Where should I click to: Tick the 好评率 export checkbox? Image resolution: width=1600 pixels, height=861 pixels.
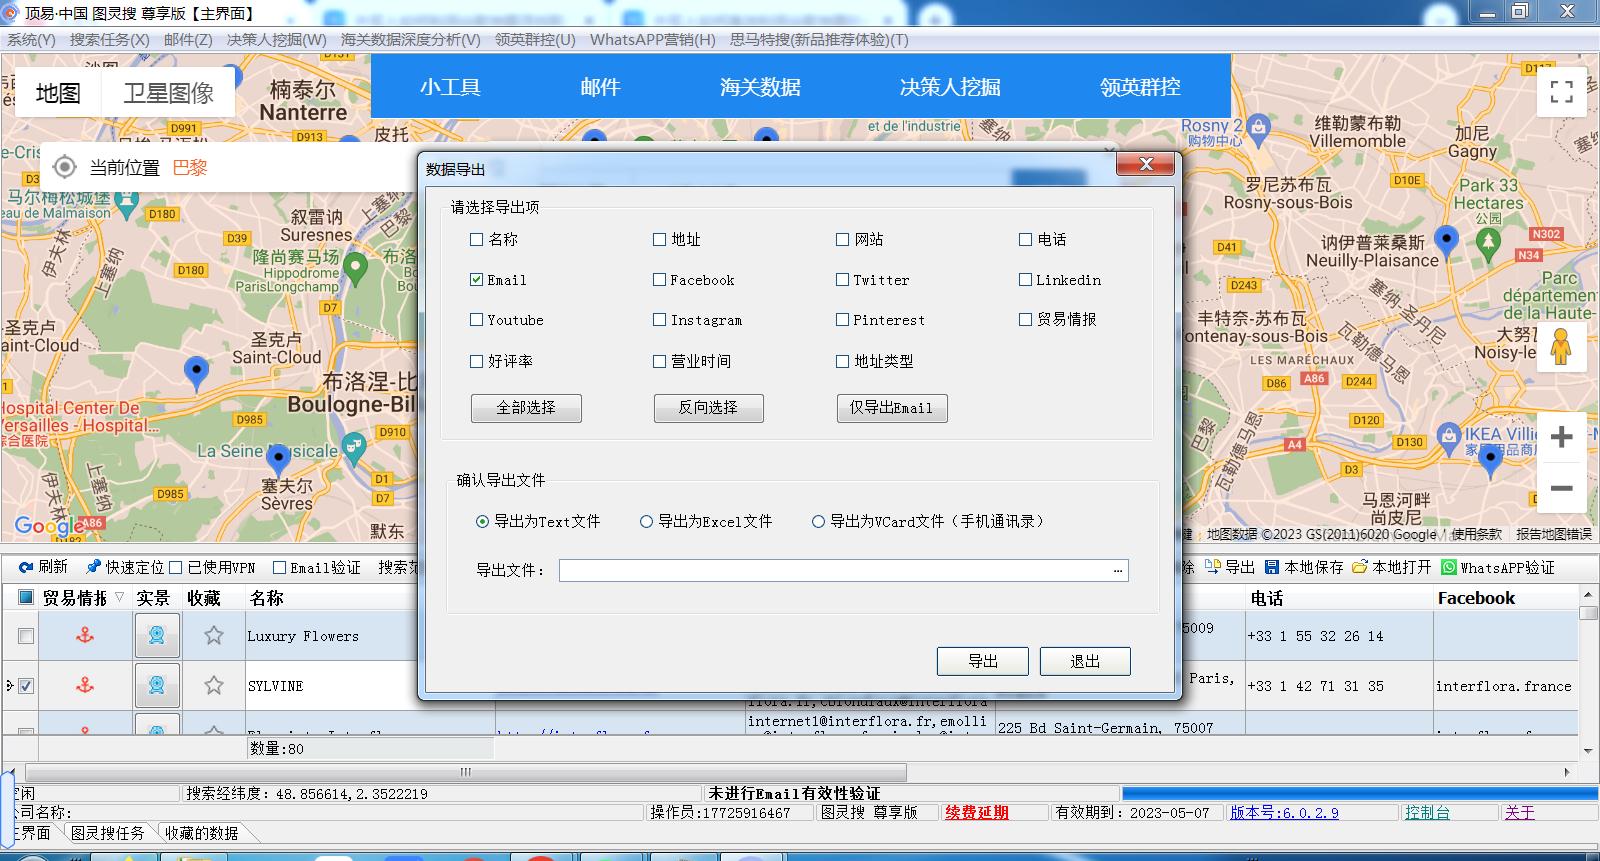coord(477,361)
